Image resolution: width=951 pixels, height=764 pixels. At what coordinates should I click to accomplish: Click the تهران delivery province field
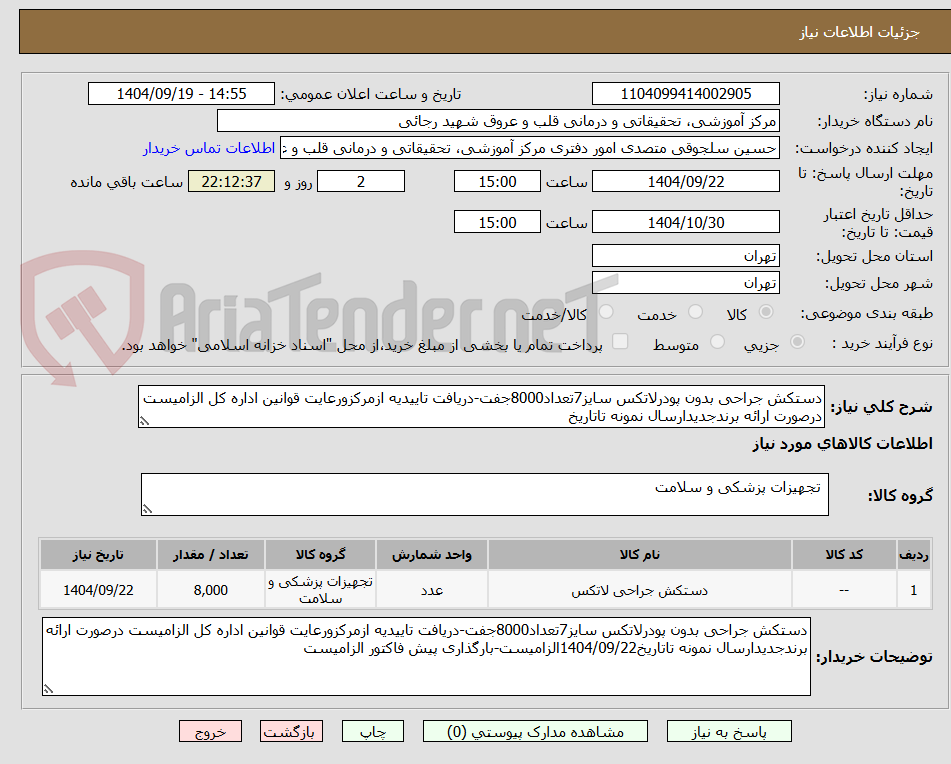(686, 255)
